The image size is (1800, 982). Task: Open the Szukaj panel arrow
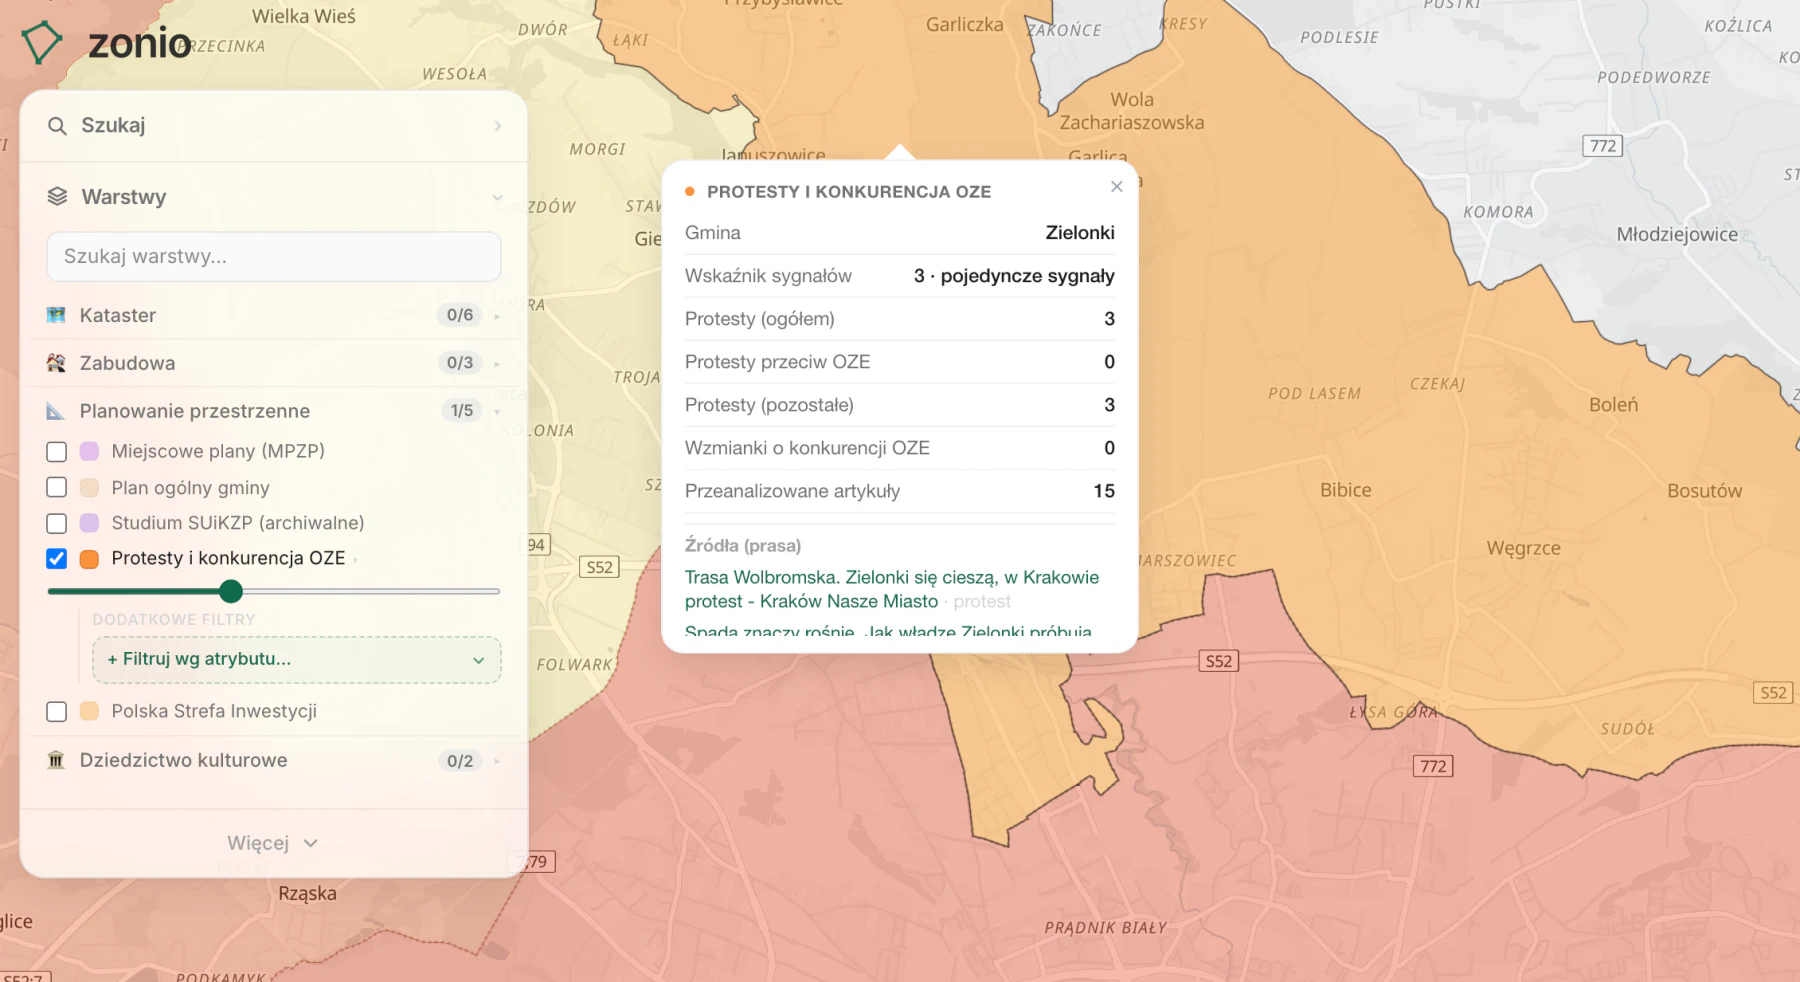click(x=497, y=126)
